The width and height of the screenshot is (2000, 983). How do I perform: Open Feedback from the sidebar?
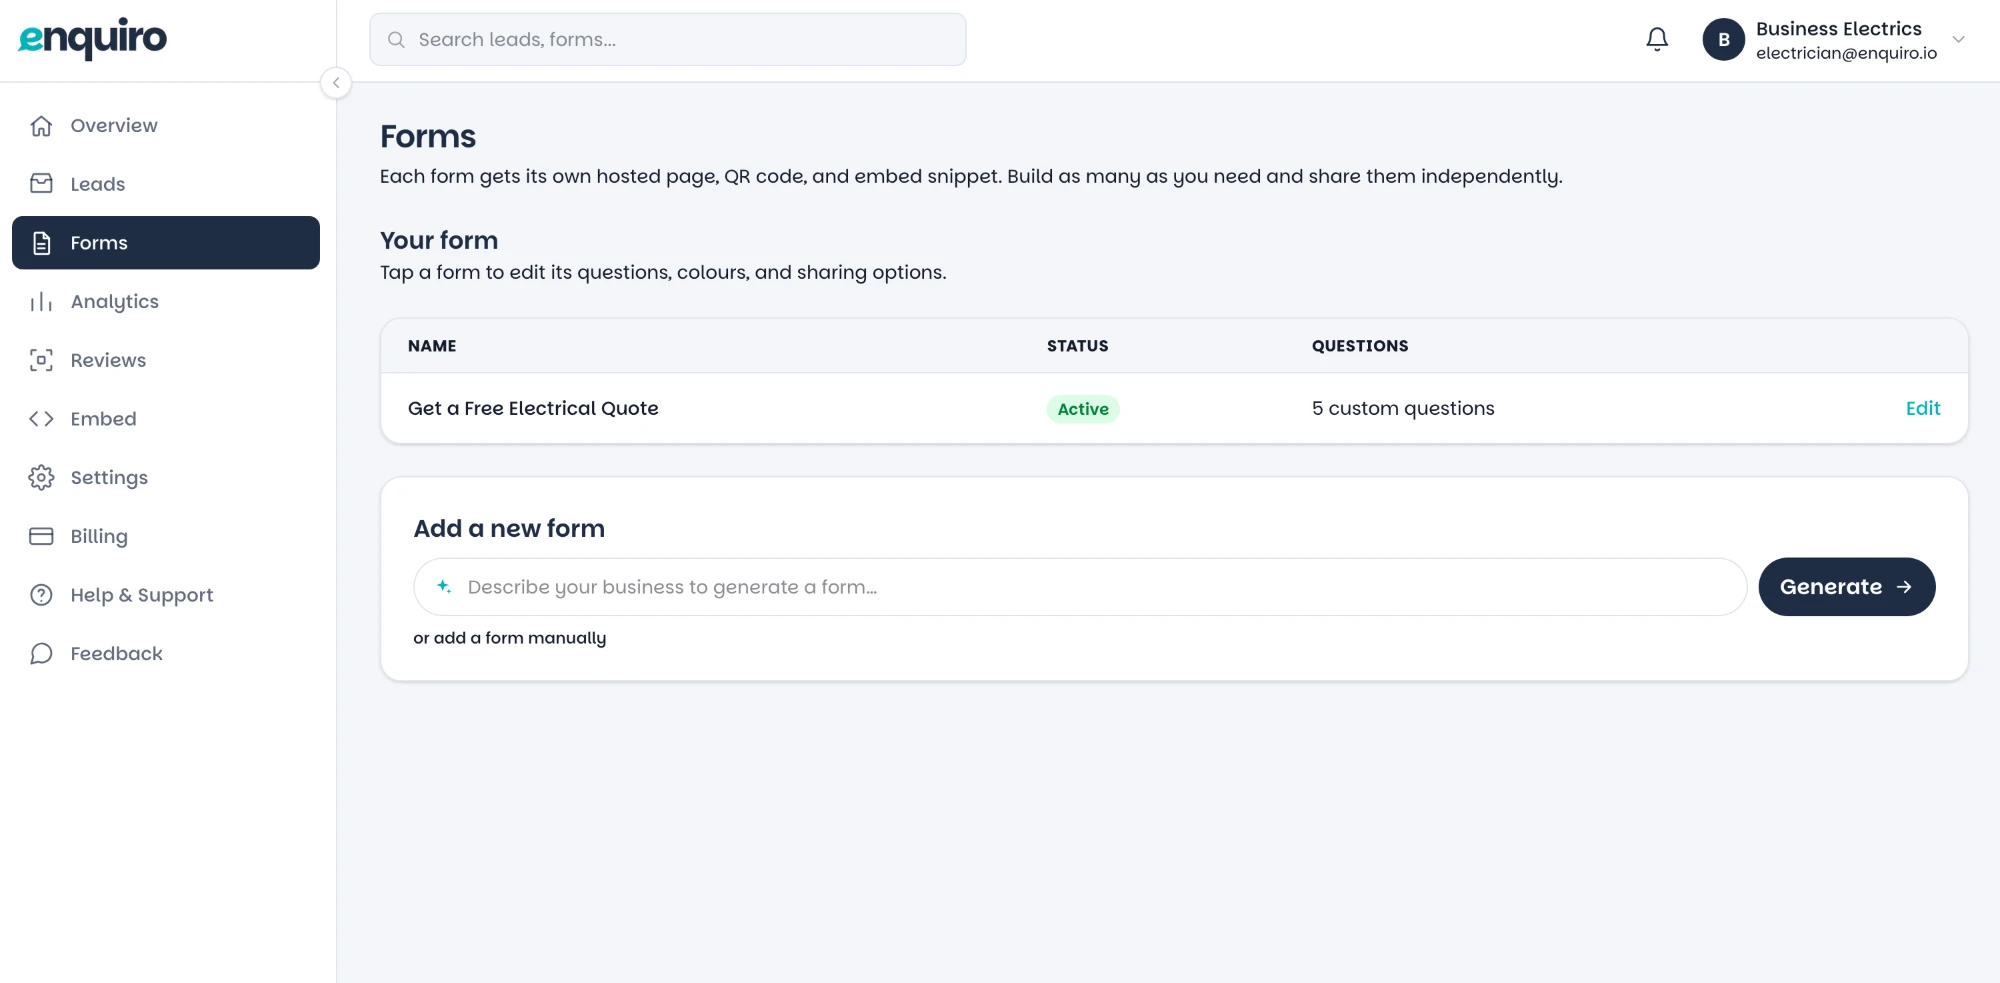pos(166,654)
